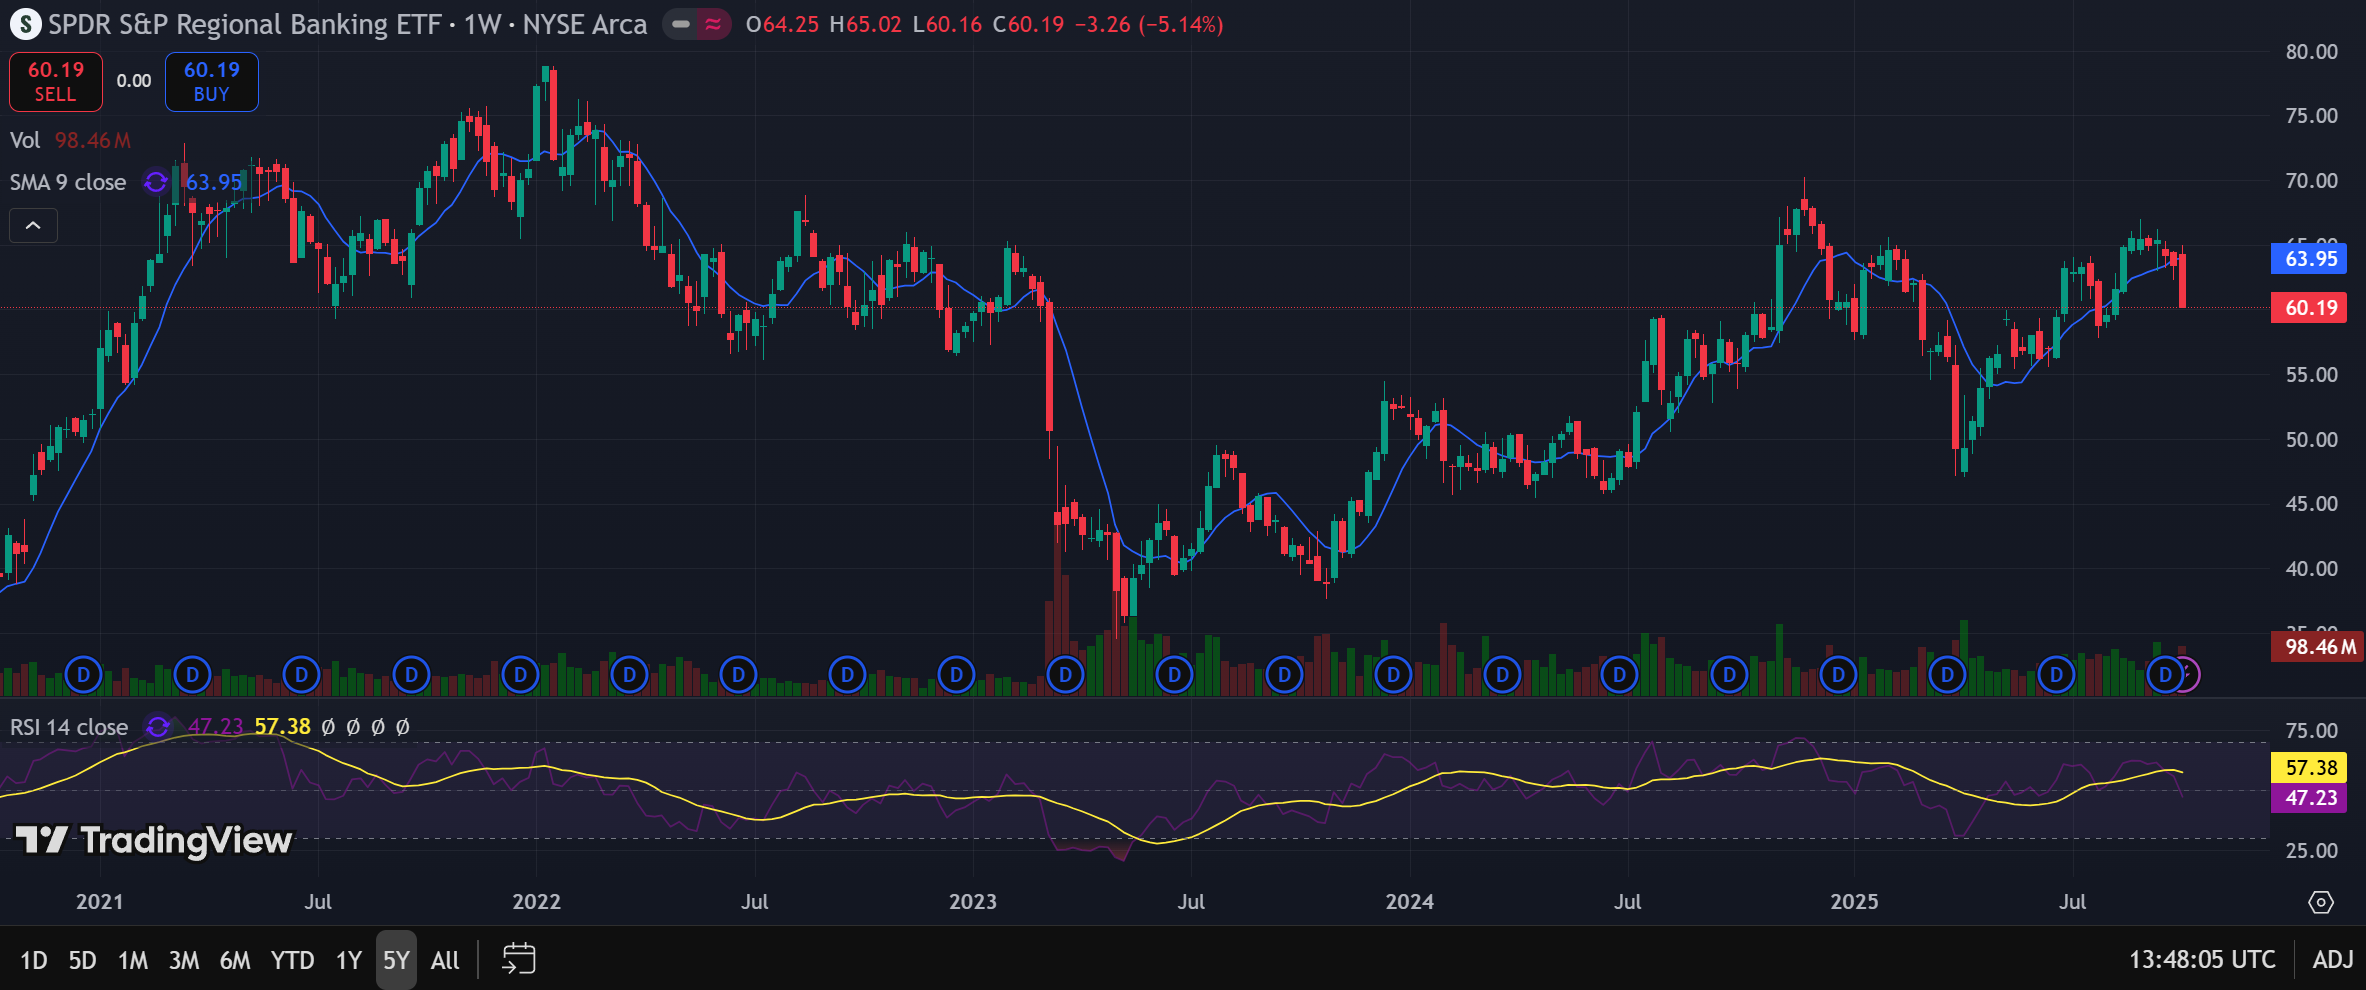Click the gray dash data-status pill icon

click(x=681, y=24)
